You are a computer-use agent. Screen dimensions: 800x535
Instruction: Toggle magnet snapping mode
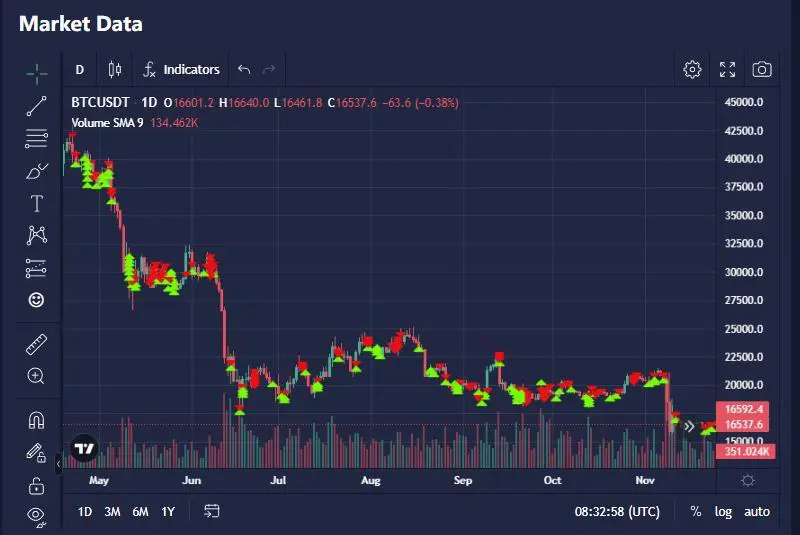pos(36,421)
